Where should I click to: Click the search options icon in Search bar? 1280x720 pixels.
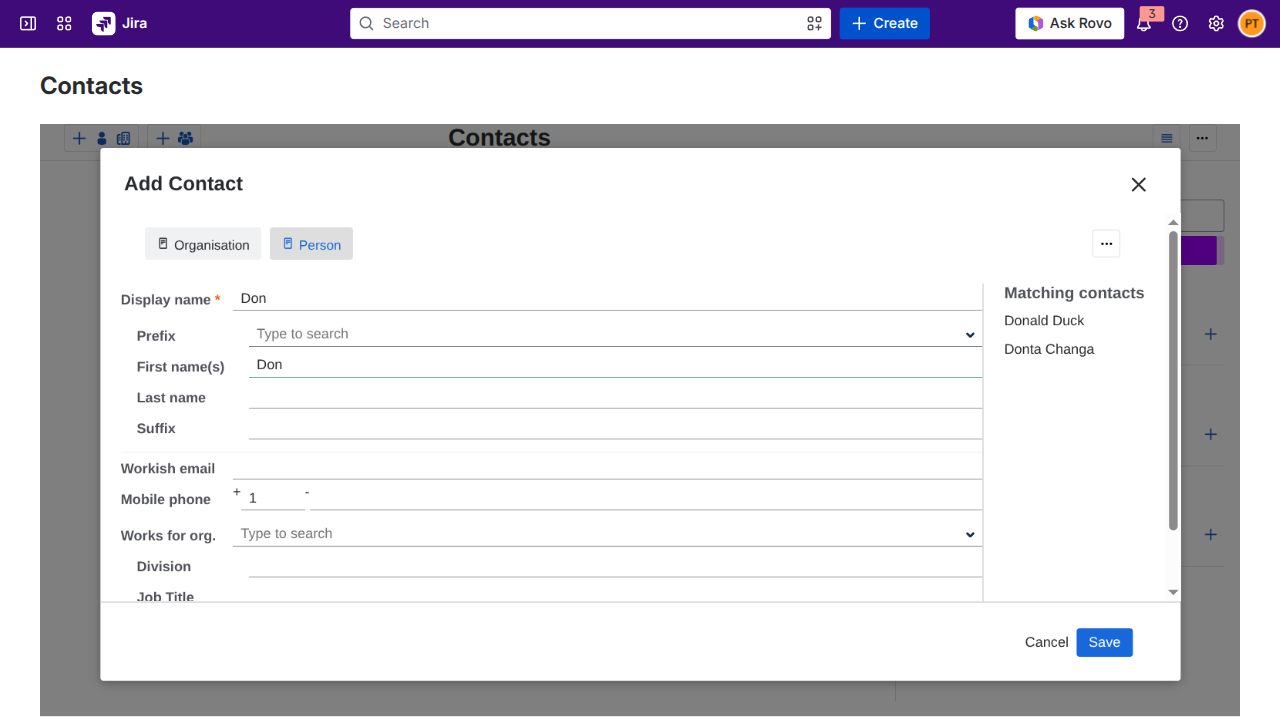815,23
